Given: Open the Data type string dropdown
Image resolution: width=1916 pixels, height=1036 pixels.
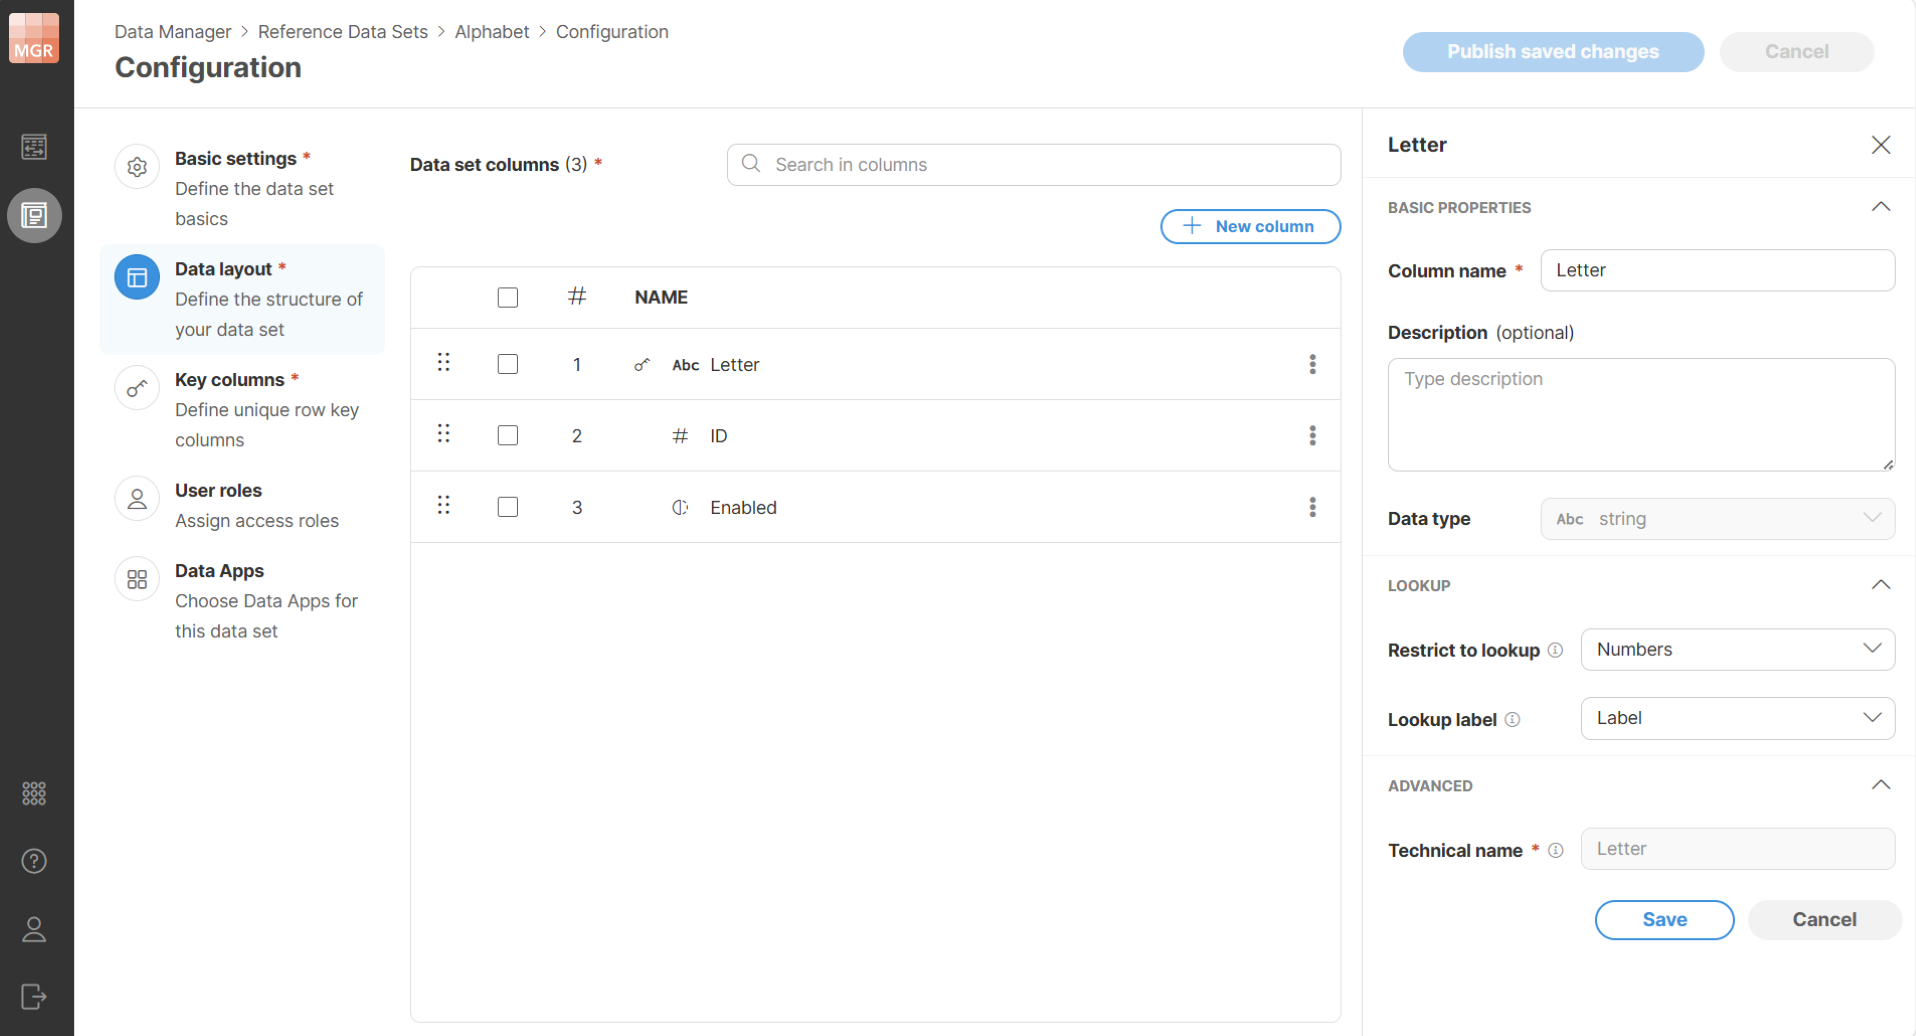Looking at the screenshot, I should (x=1717, y=519).
